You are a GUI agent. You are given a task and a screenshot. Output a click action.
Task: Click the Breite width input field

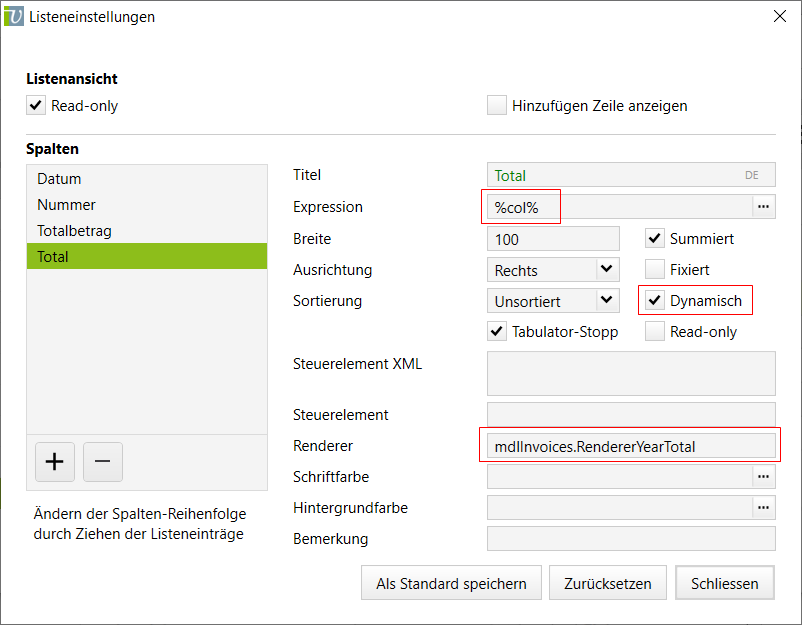(x=553, y=239)
